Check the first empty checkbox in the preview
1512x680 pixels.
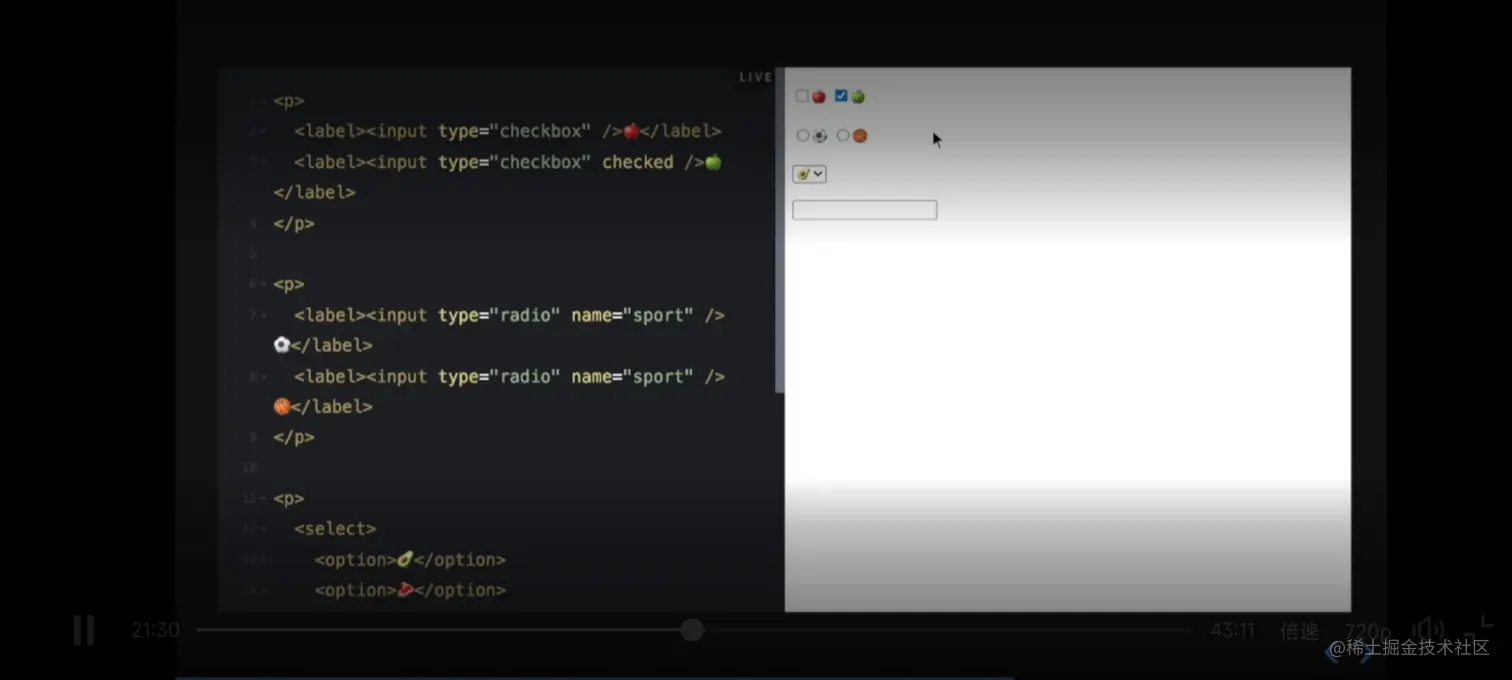[x=802, y=95]
